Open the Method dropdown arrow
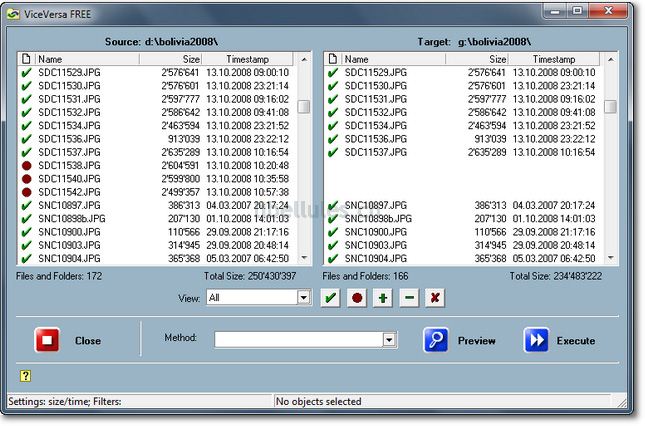This screenshot has width=645, height=426. coord(389,340)
